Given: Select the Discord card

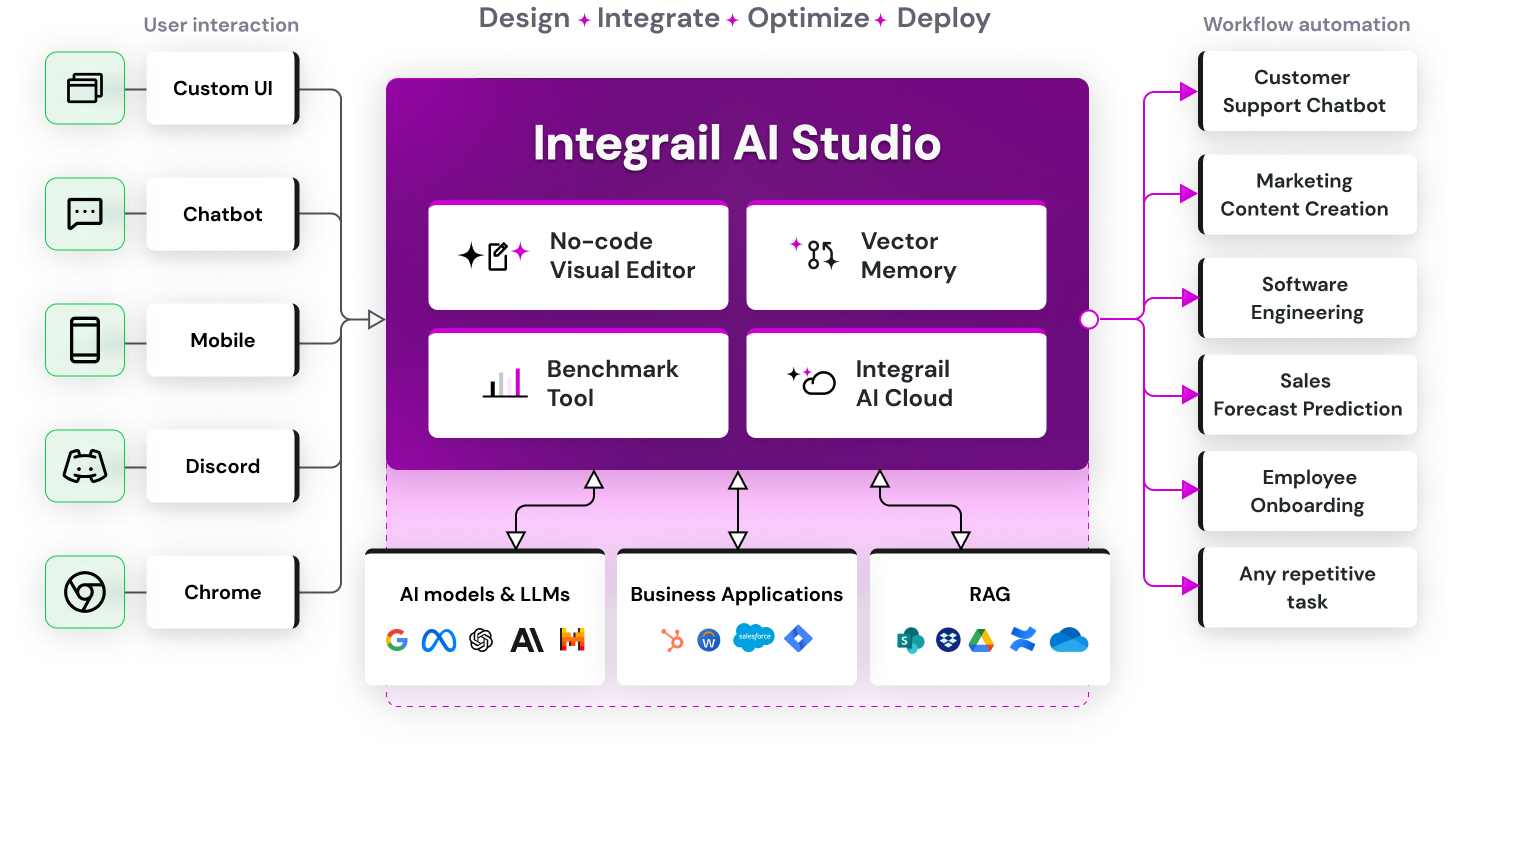Looking at the screenshot, I should pyautogui.click(x=223, y=466).
